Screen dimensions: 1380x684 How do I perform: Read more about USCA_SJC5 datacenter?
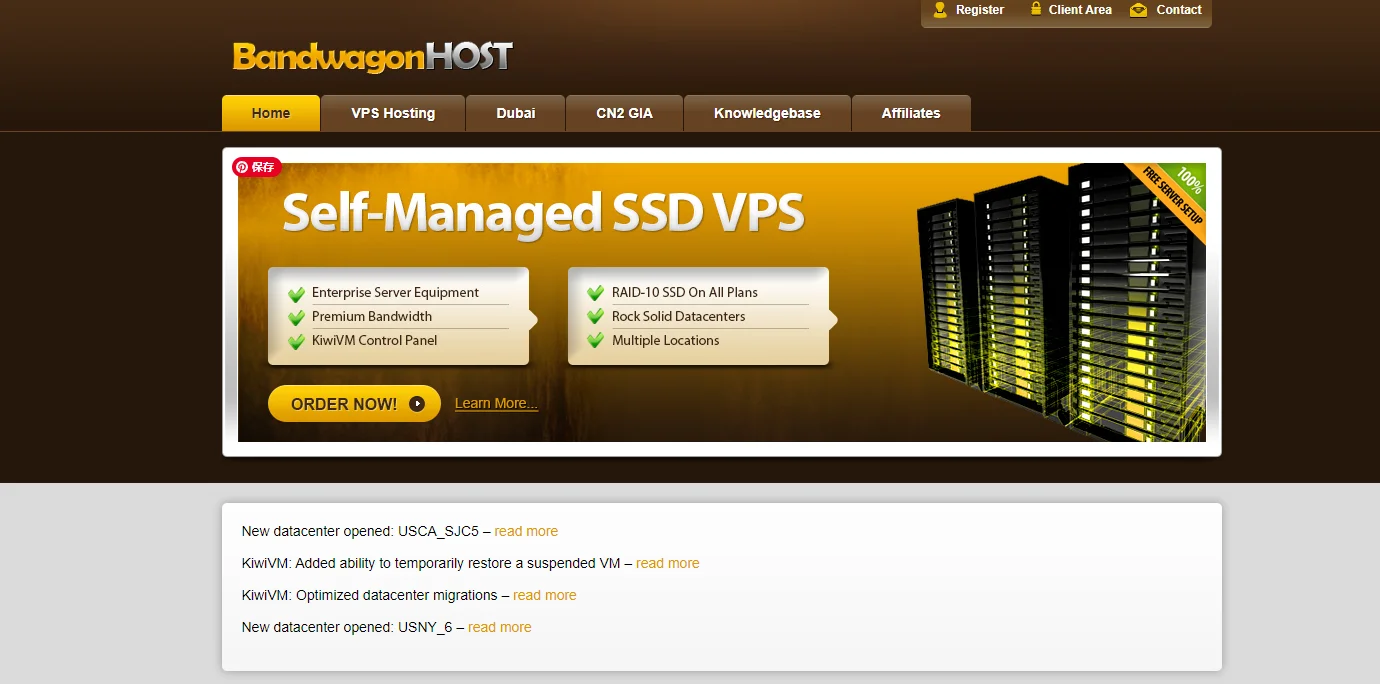526,531
